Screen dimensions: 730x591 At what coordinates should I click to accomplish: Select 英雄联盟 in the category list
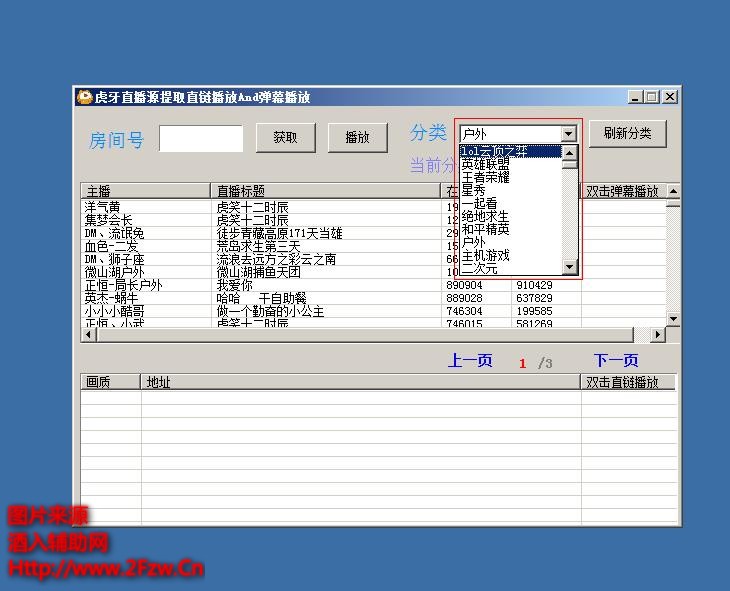[x=510, y=164]
